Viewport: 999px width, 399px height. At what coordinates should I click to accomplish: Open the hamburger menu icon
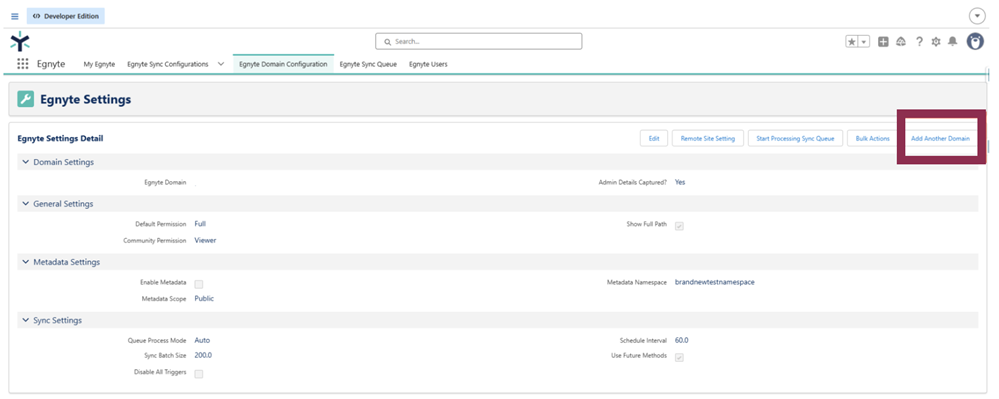tap(15, 17)
